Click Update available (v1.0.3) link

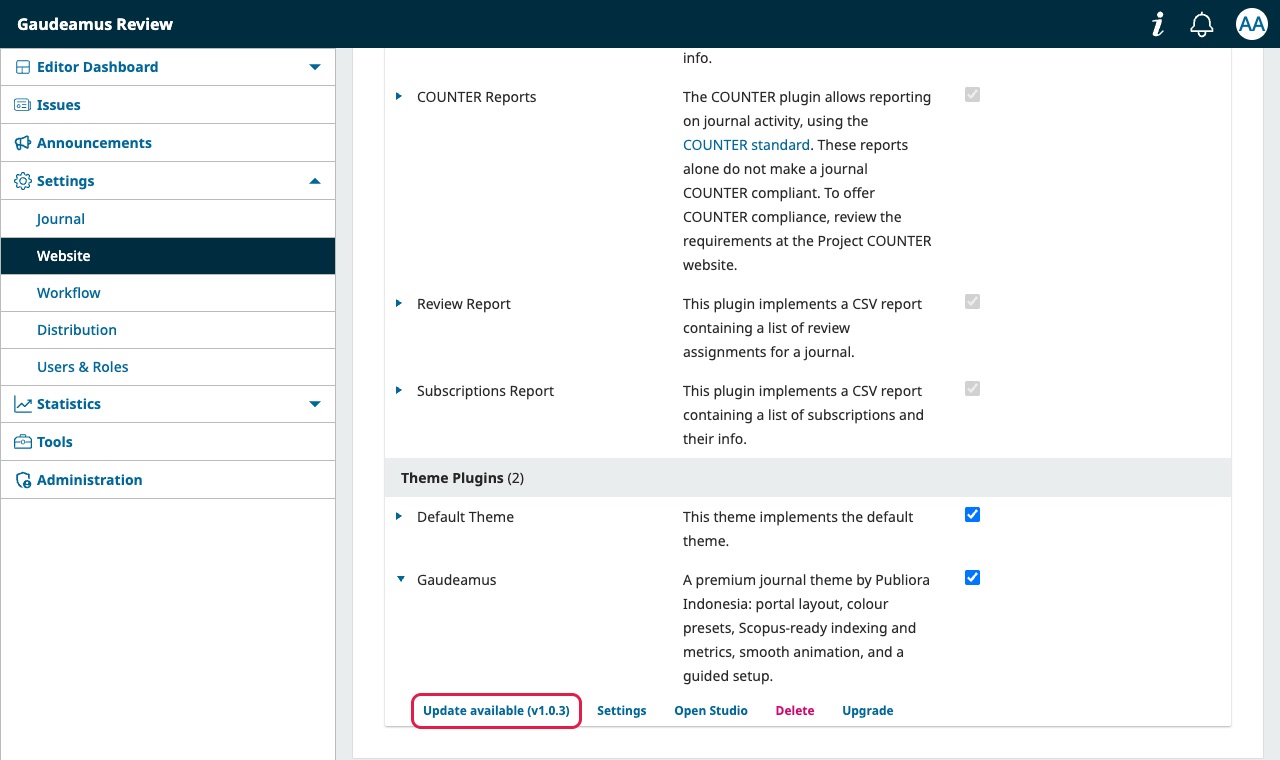pos(496,711)
